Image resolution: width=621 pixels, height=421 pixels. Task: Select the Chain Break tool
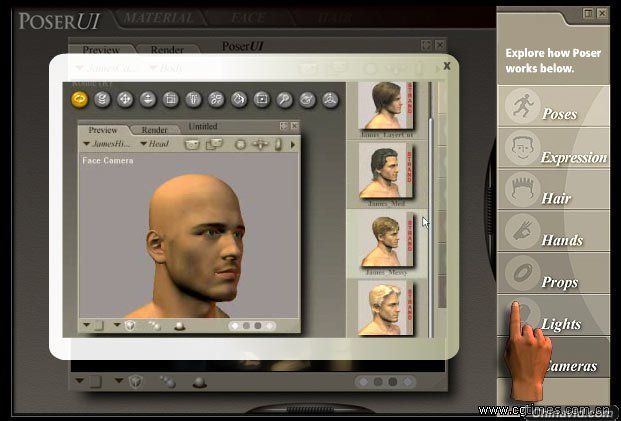coord(216,99)
